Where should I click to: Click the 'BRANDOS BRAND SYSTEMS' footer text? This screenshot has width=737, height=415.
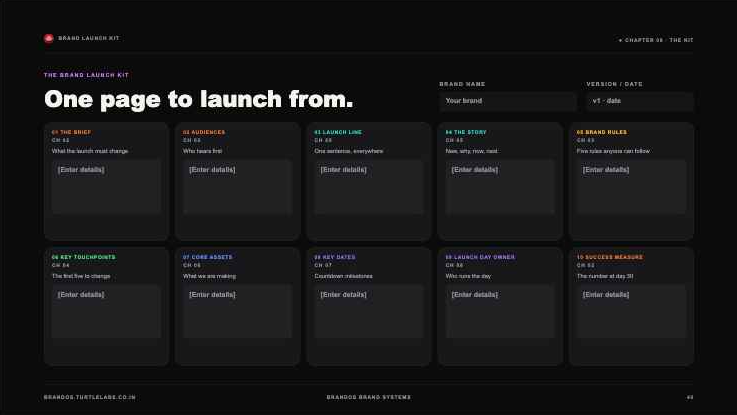[369, 398]
